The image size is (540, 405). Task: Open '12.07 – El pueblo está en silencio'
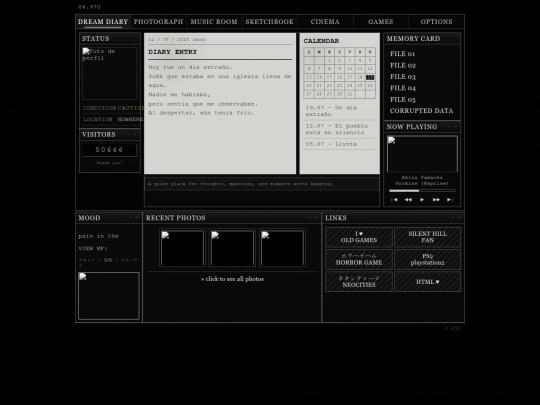340,129
